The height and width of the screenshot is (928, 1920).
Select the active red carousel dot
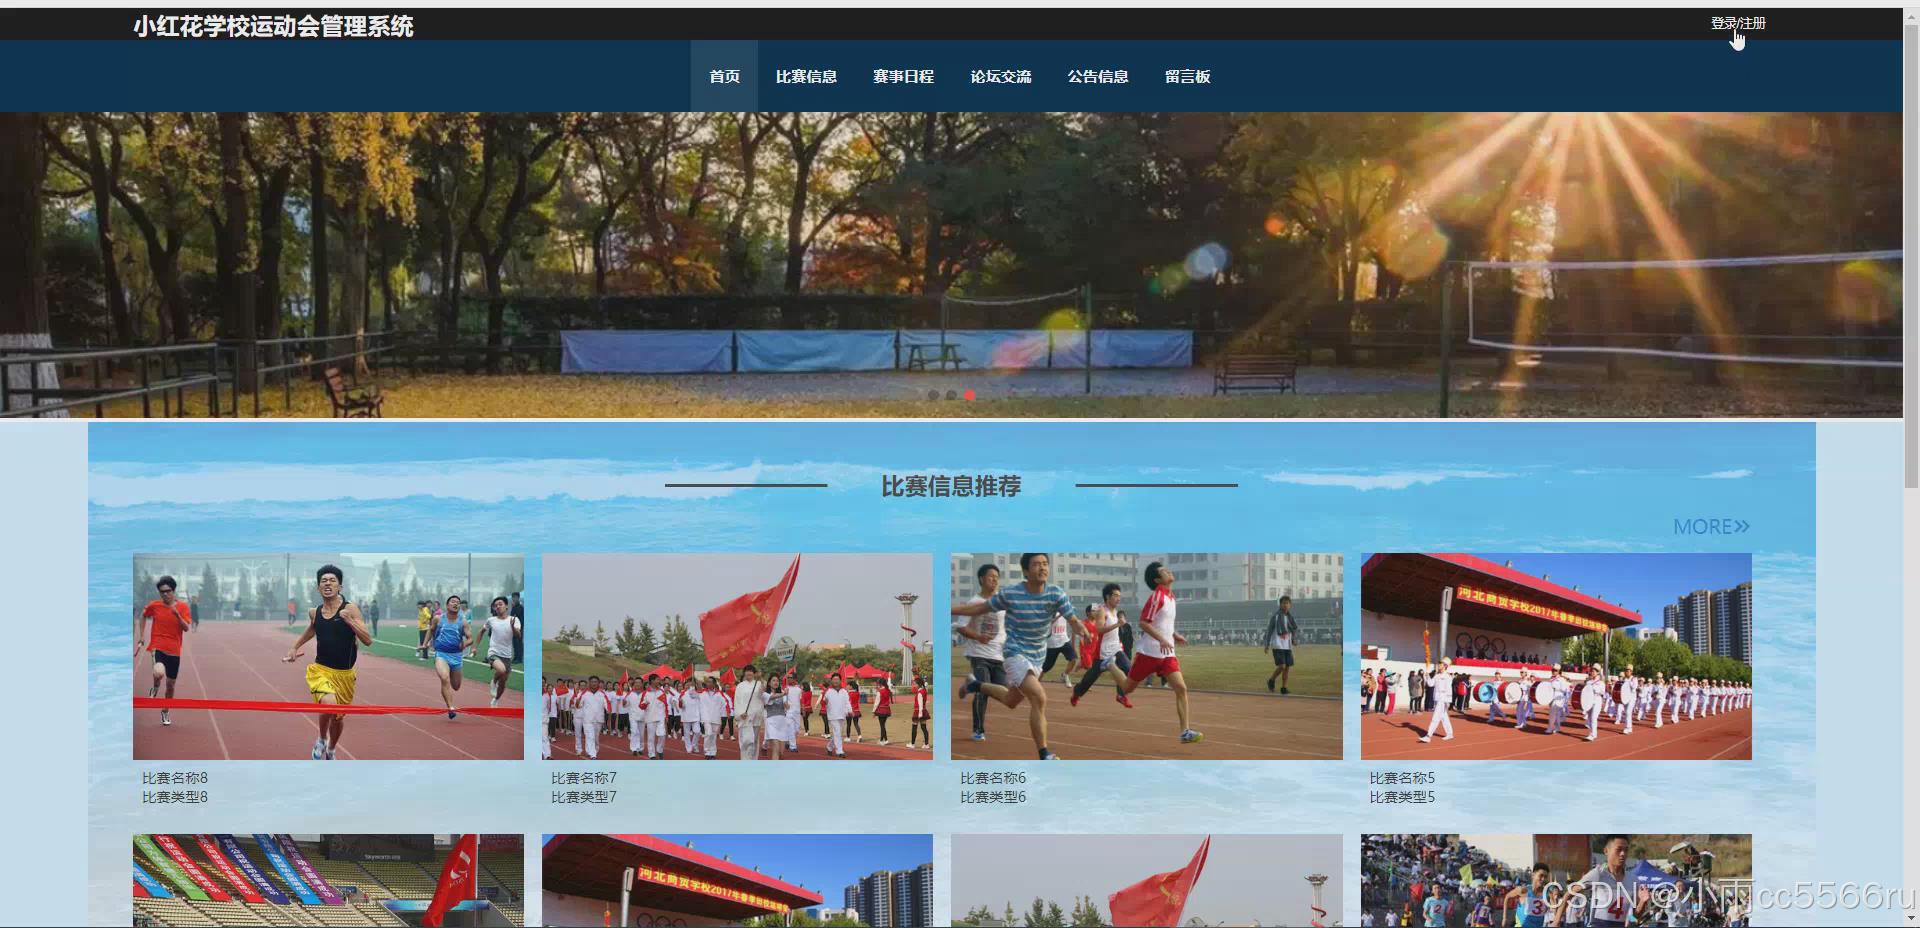click(969, 395)
